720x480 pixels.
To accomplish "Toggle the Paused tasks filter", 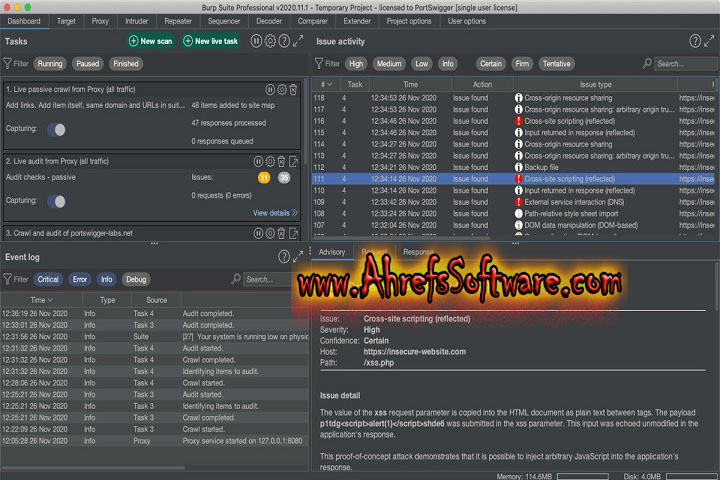I will coord(88,64).
